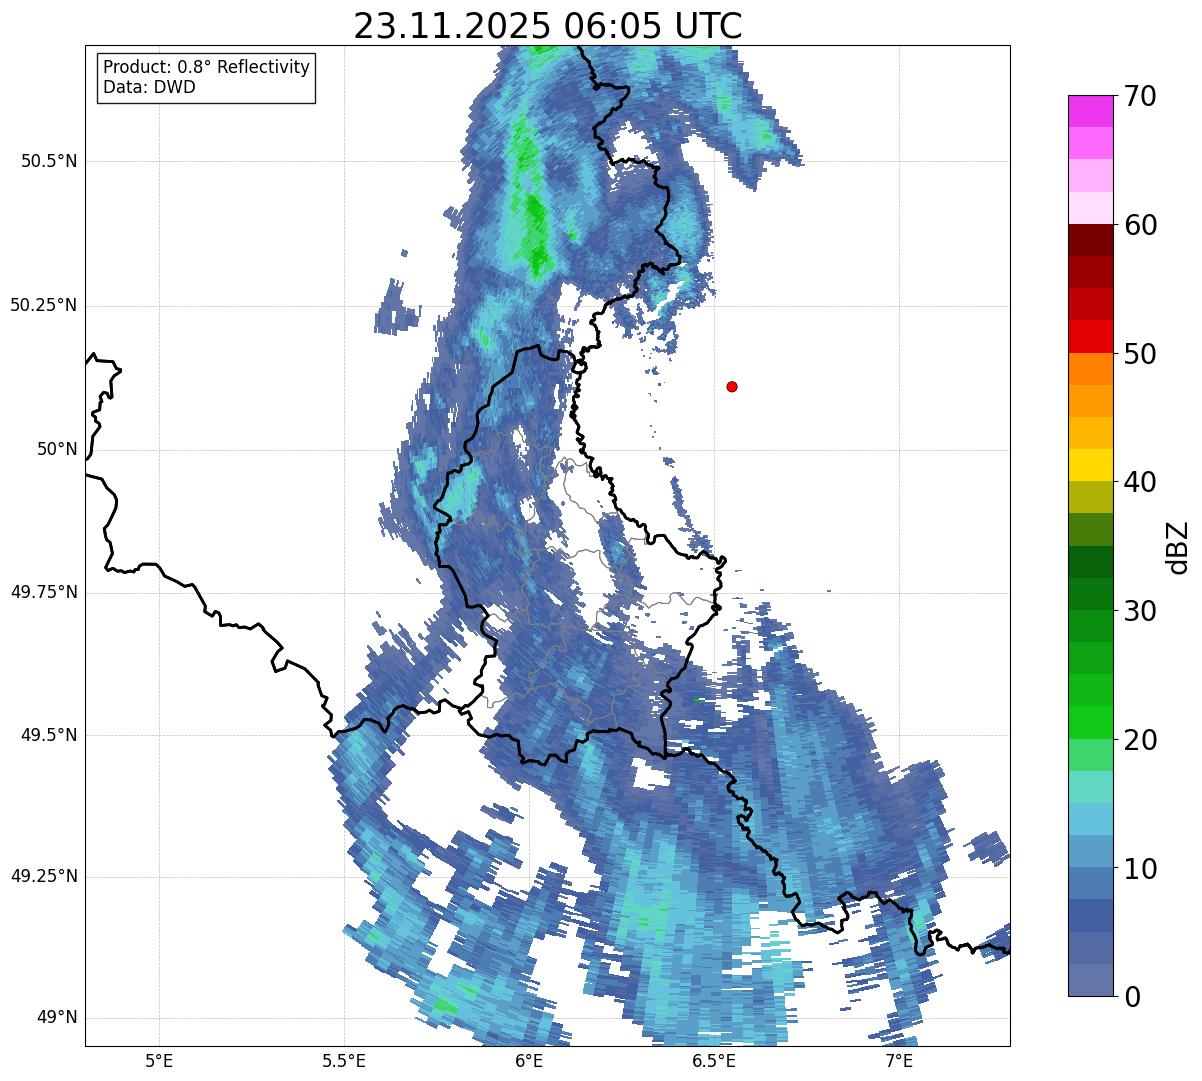Click the 50.25°N latitude label
1202x1081 pixels.
pos(44,305)
